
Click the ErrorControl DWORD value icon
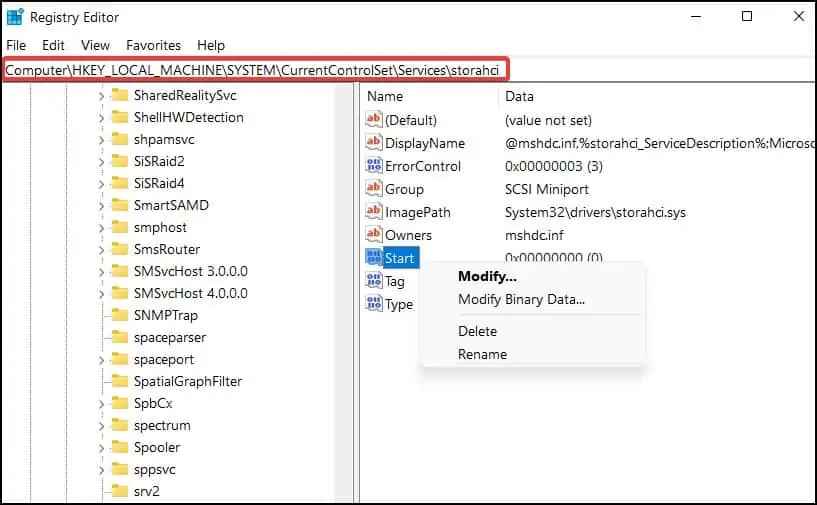pos(374,166)
